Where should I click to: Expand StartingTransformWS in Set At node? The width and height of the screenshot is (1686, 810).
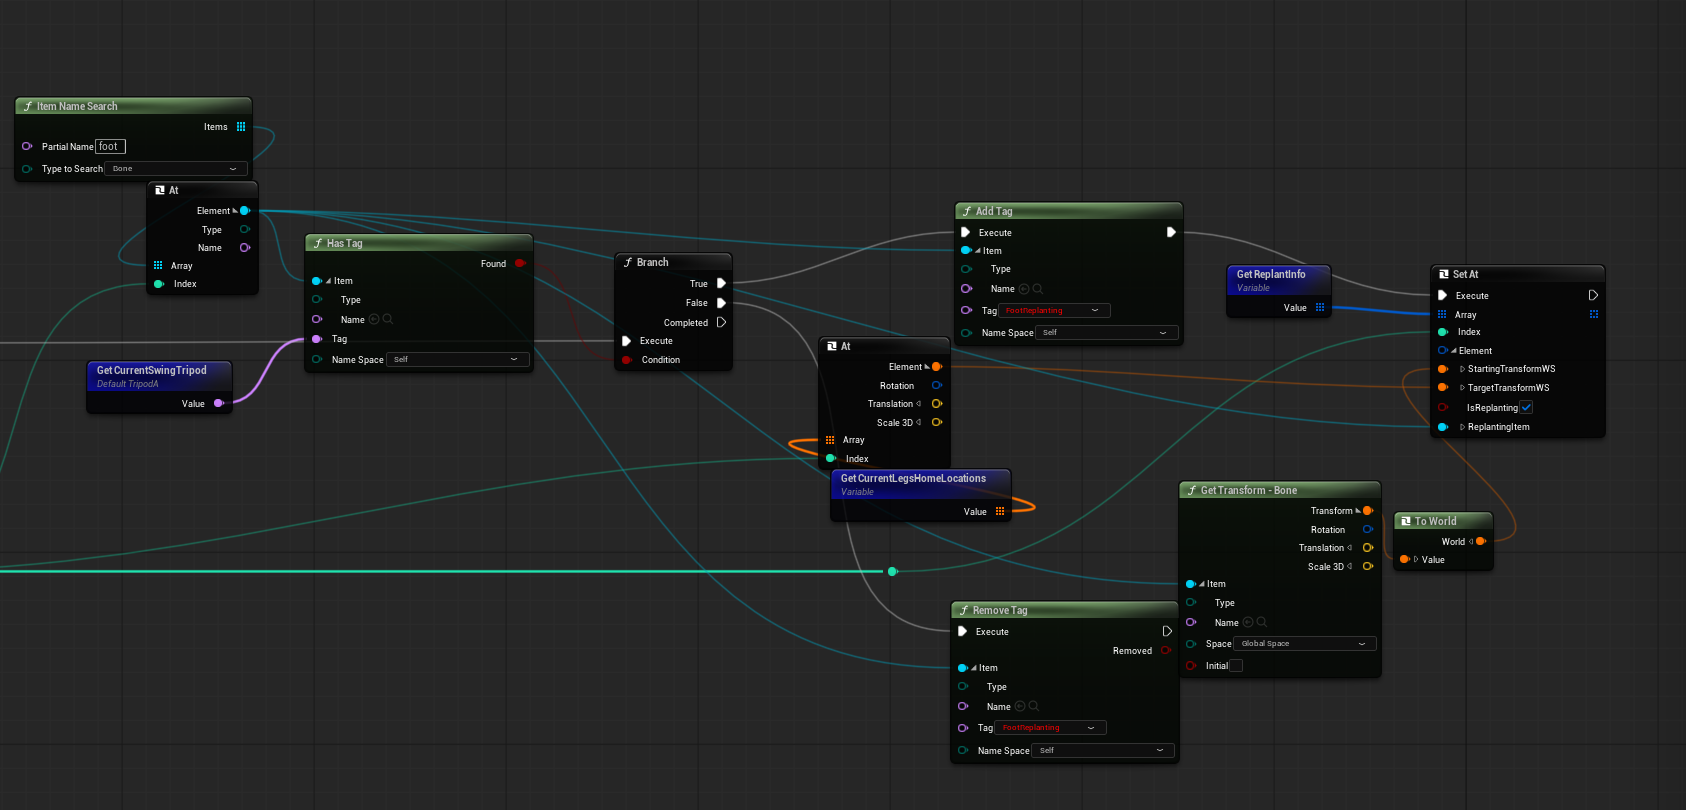(x=1462, y=369)
